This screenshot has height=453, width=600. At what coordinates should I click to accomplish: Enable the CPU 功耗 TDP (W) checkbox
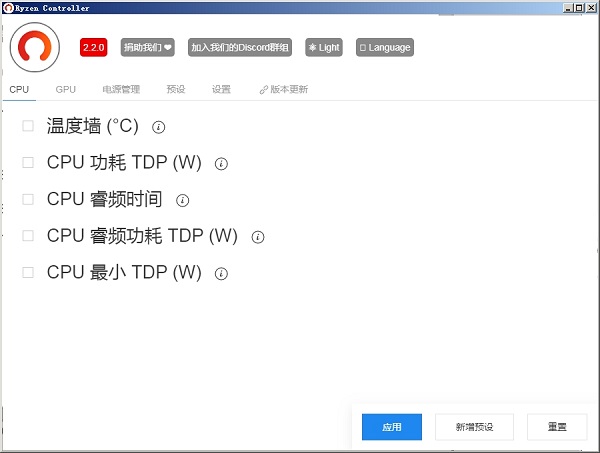click(x=28, y=163)
